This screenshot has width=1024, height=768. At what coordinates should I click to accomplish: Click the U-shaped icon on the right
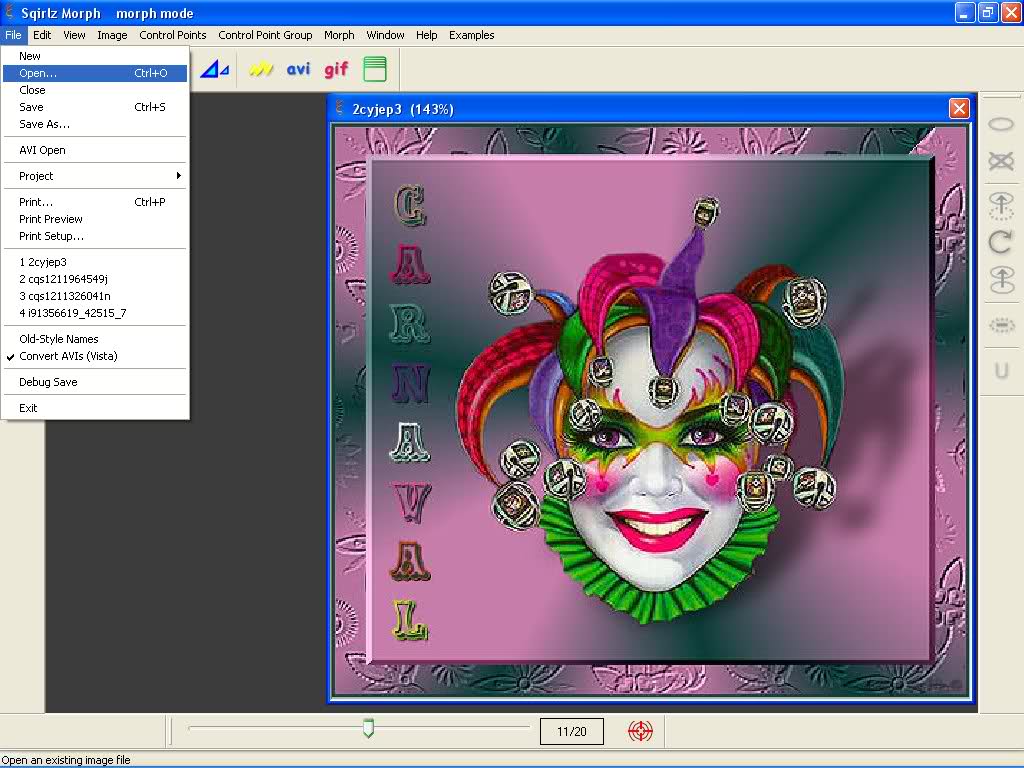pos(1001,370)
